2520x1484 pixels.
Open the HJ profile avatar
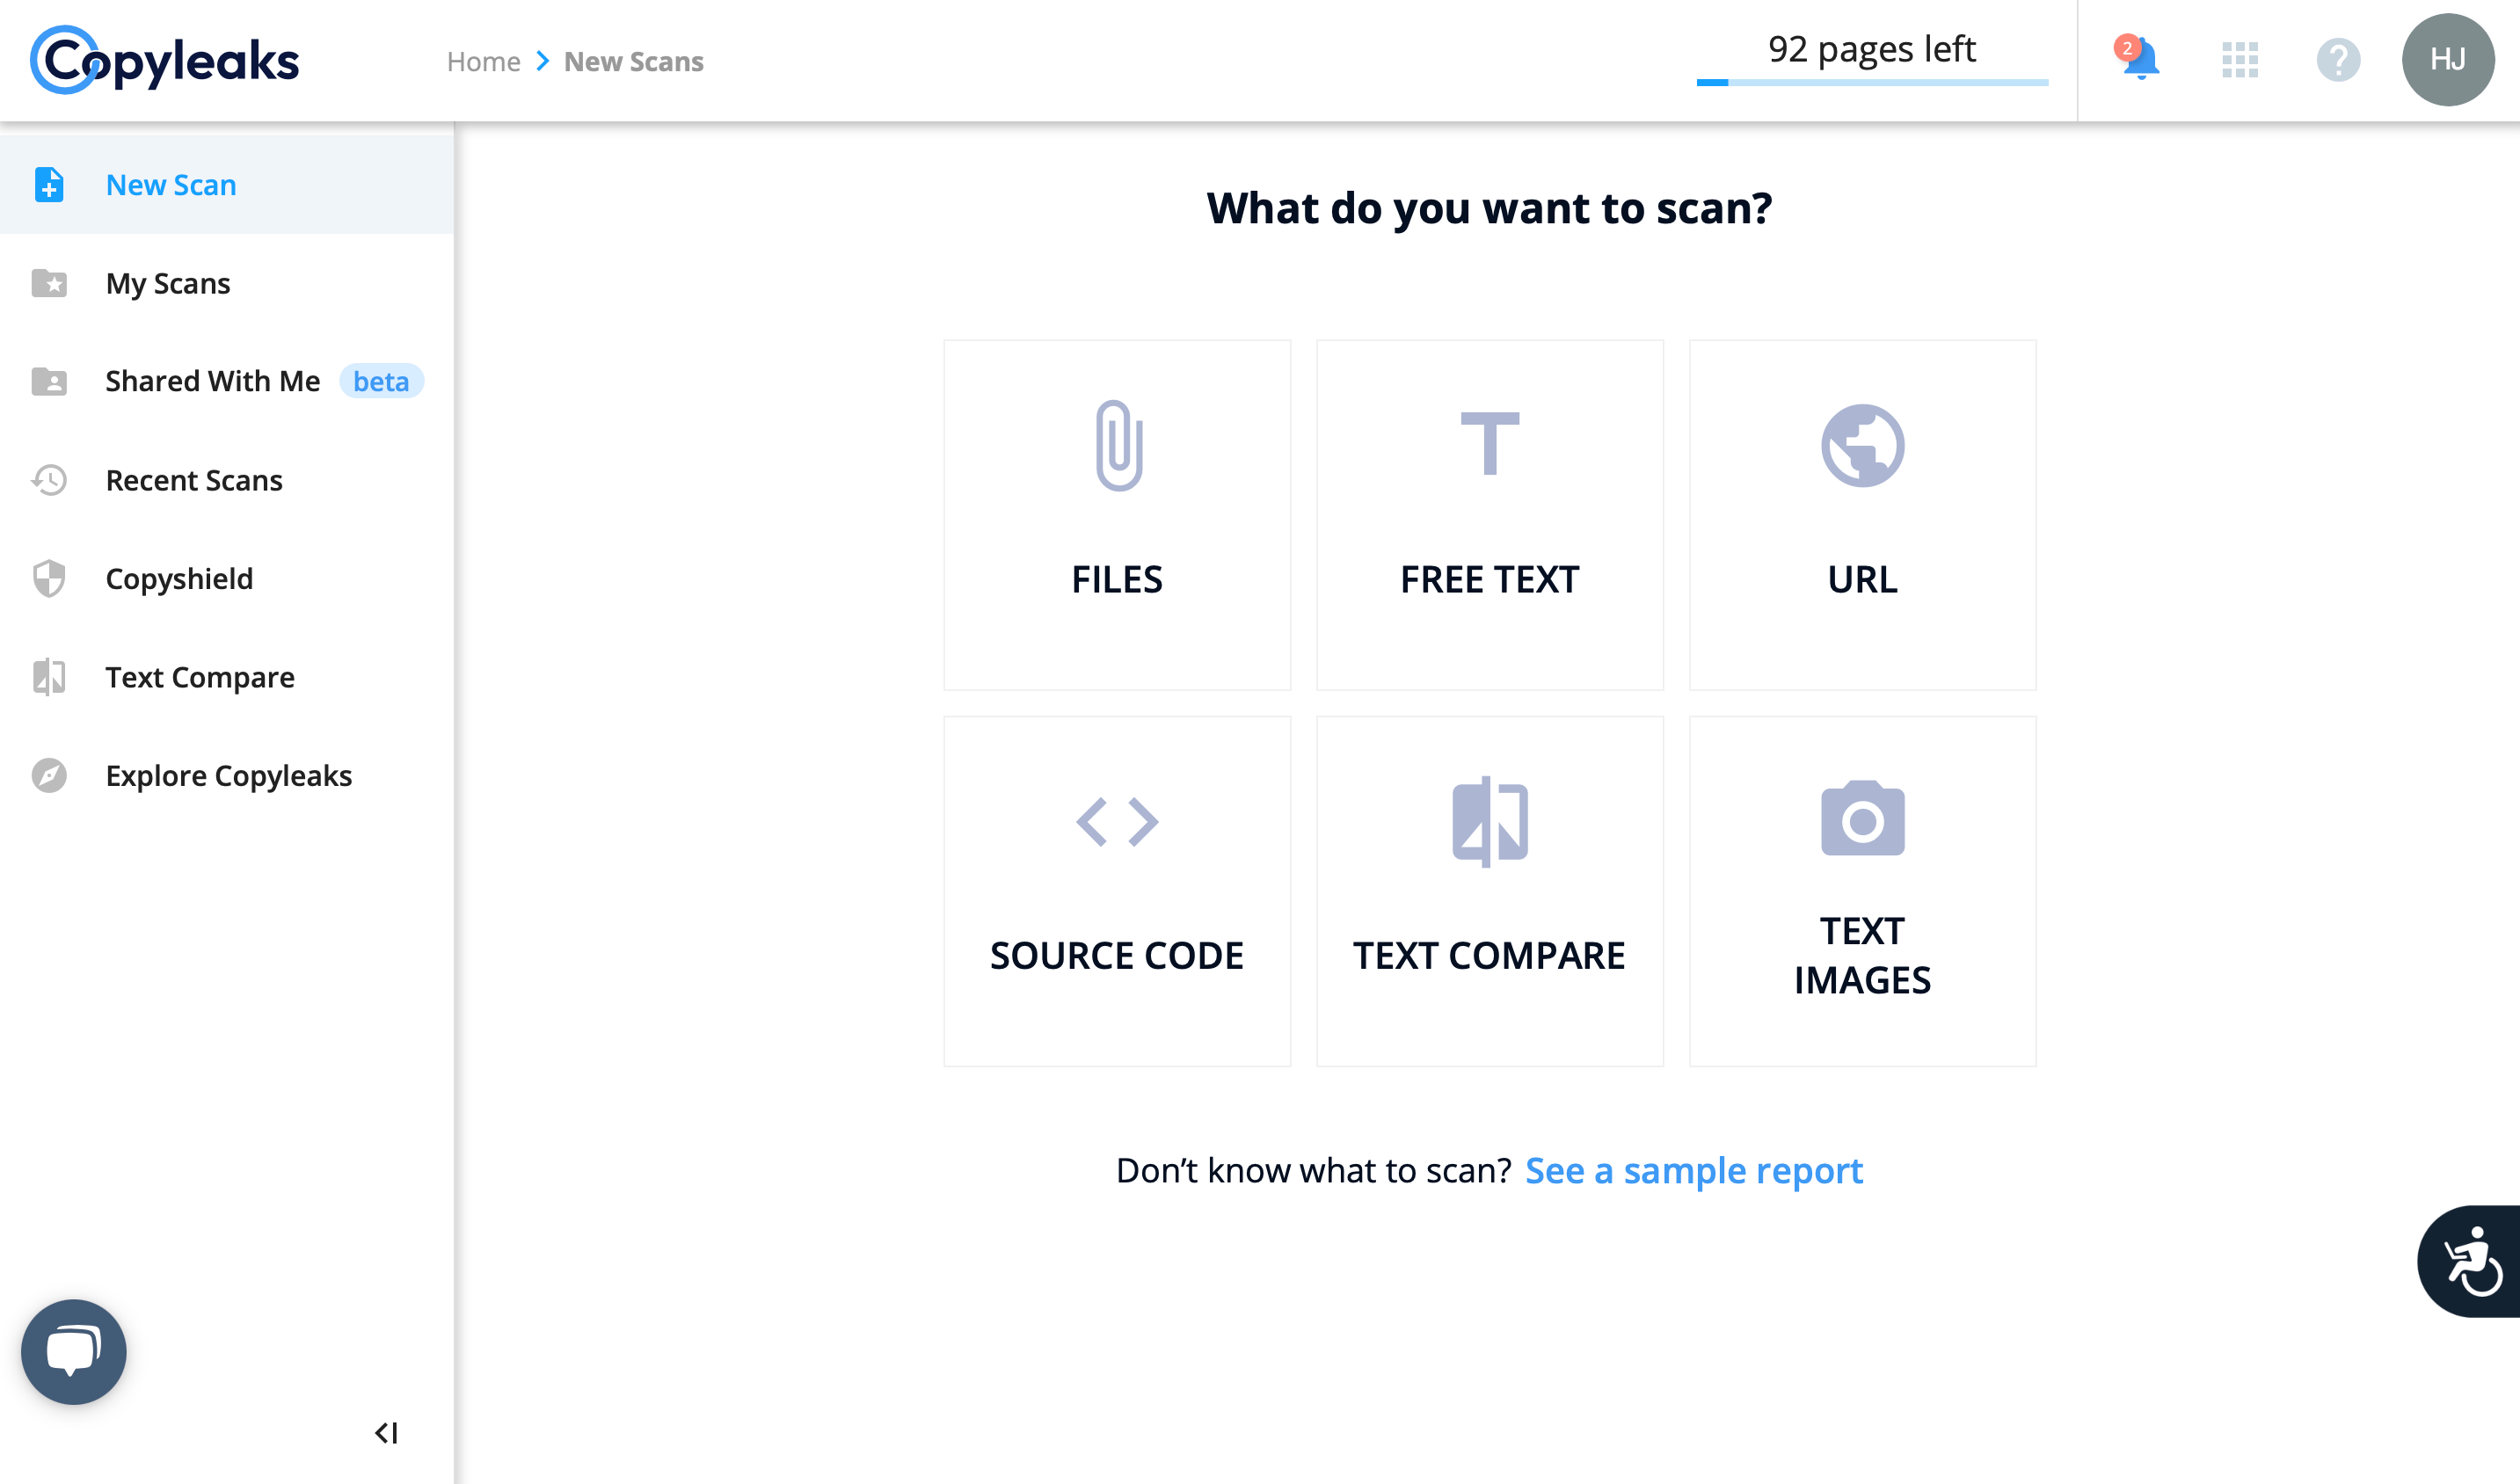point(2447,60)
